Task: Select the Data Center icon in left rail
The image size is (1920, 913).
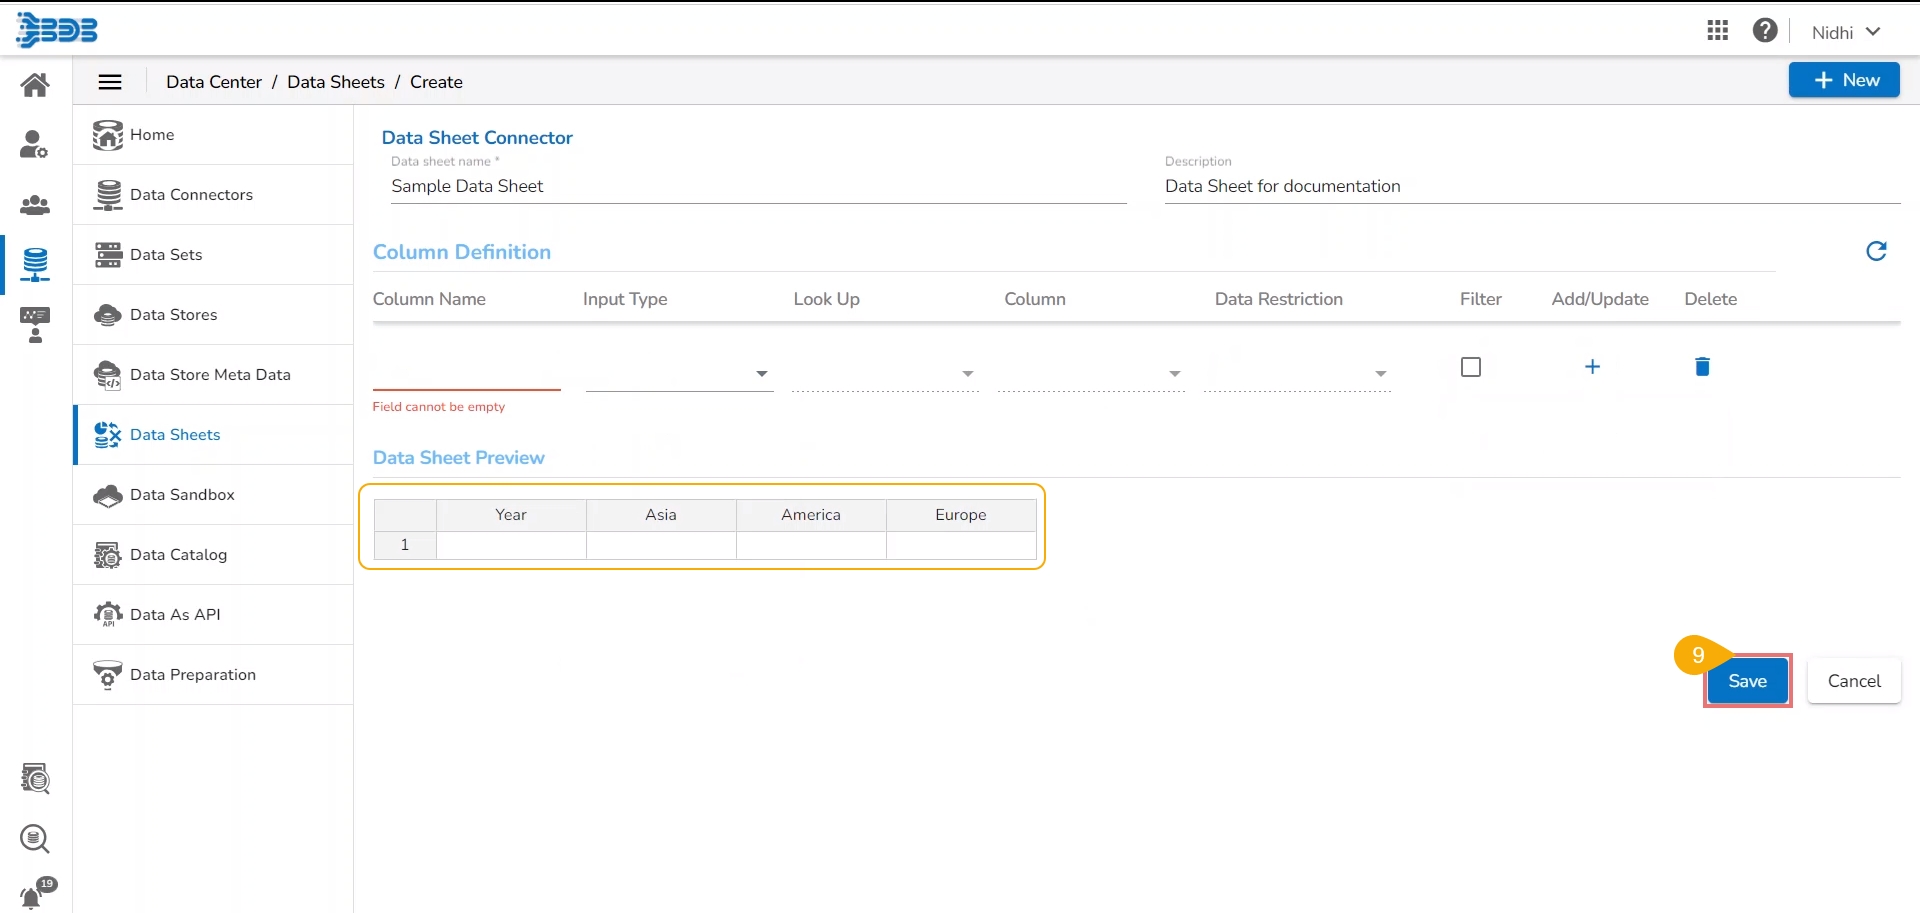Action: pyautogui.click(x=35, y=264)
